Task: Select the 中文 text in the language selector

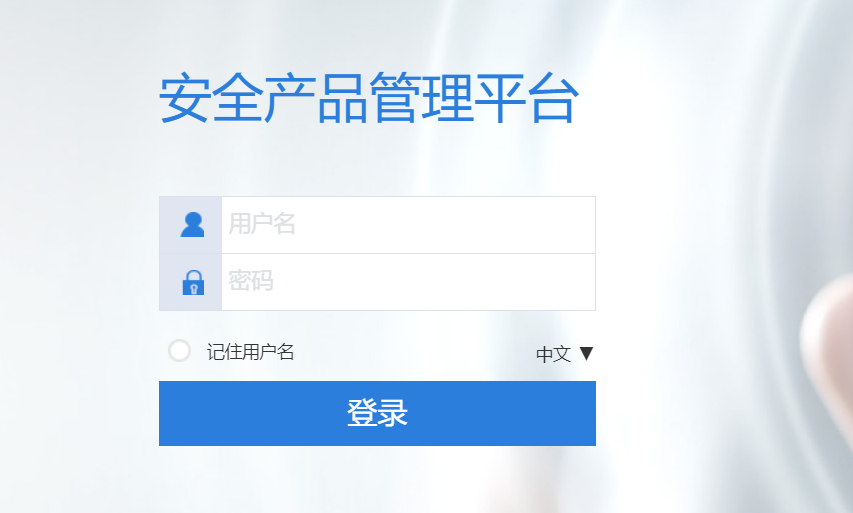Action: (x=553, y=354)
